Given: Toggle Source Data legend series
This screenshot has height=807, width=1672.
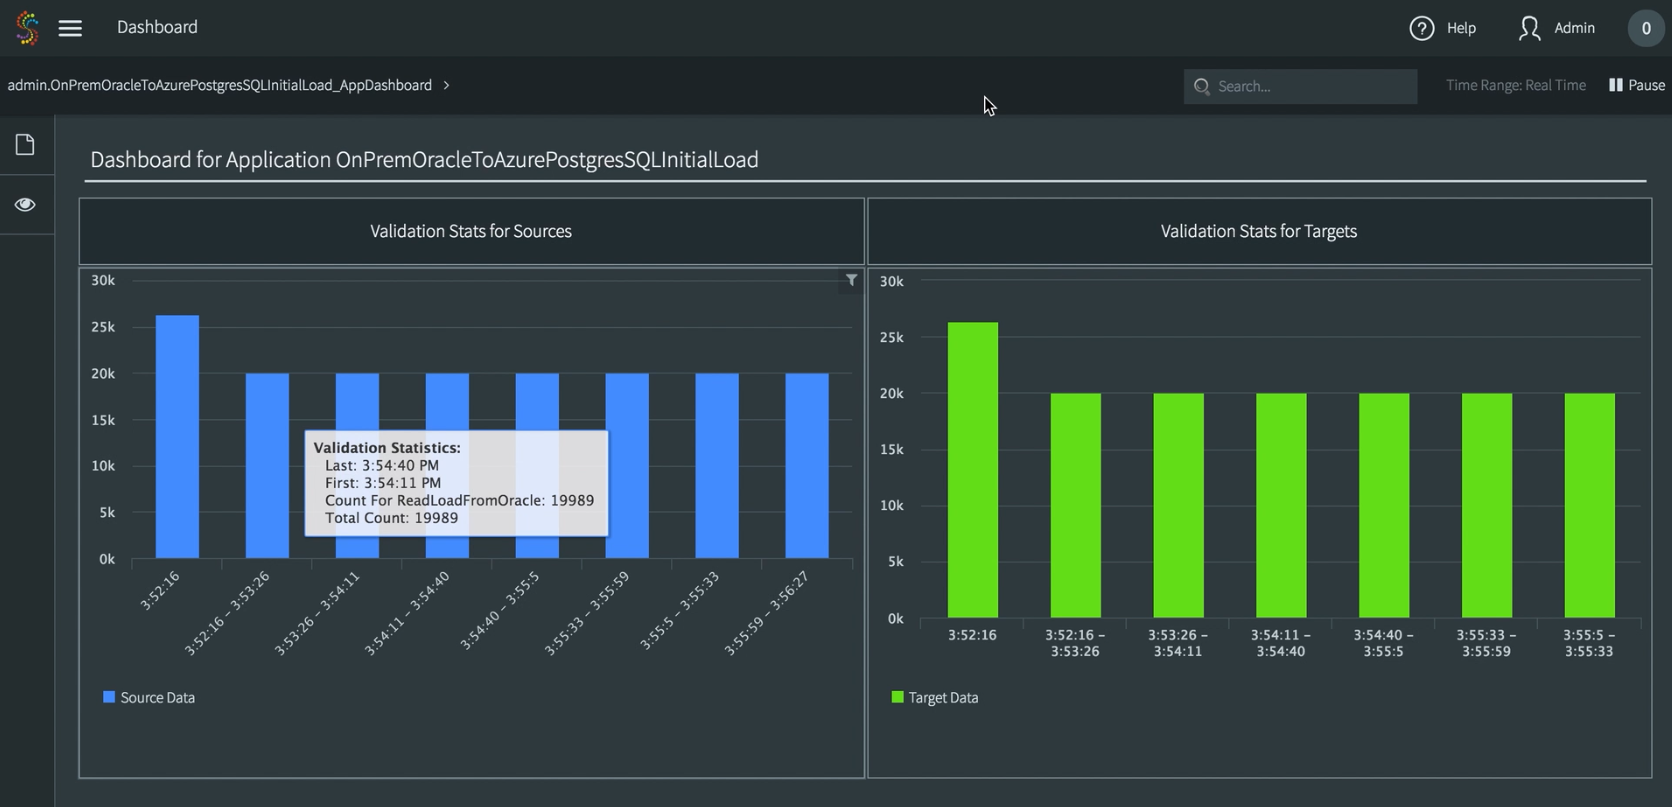Looking at the screenshot, I should click(x=149, y=697).
